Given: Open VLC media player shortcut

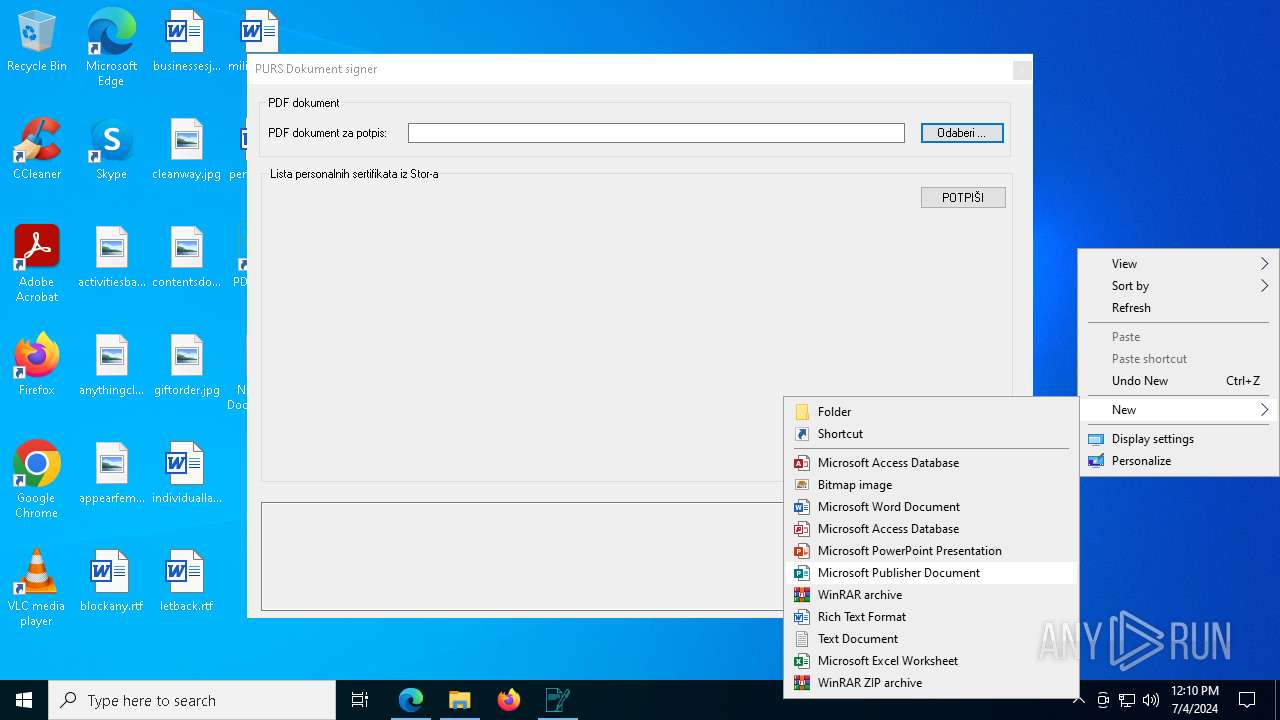Looking at the screenshot, I should tap(37, 588).
